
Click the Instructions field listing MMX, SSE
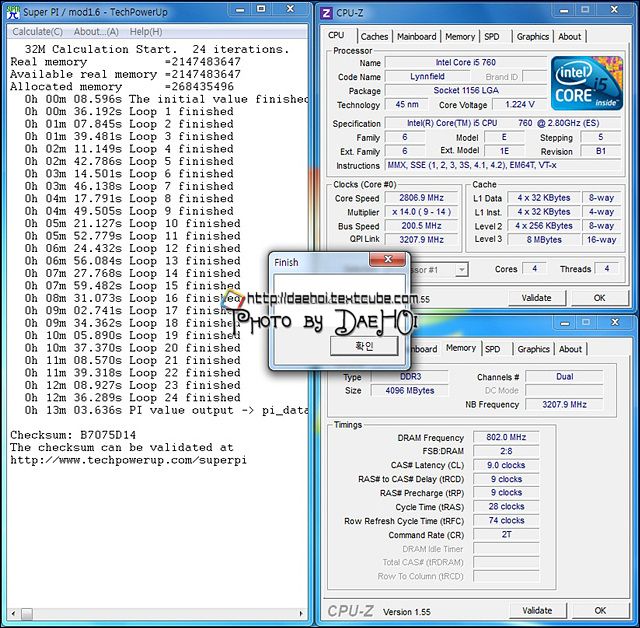503,165
